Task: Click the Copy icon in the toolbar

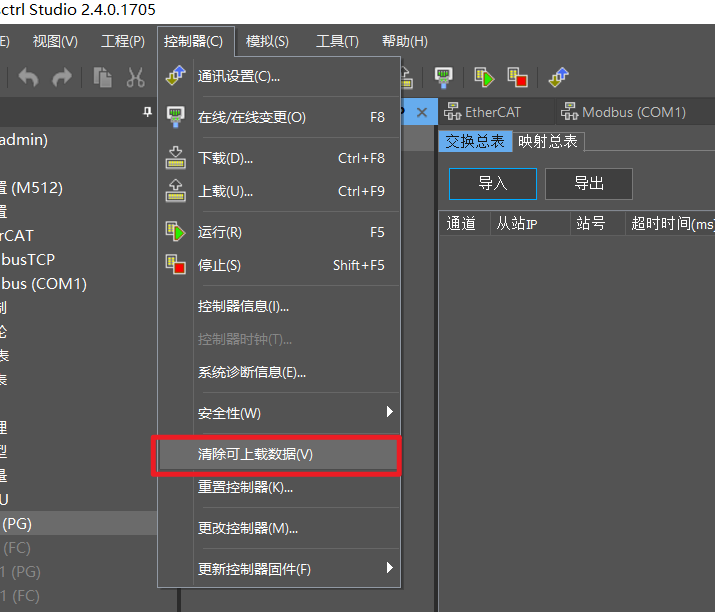Action: click(x=102, y=77)
